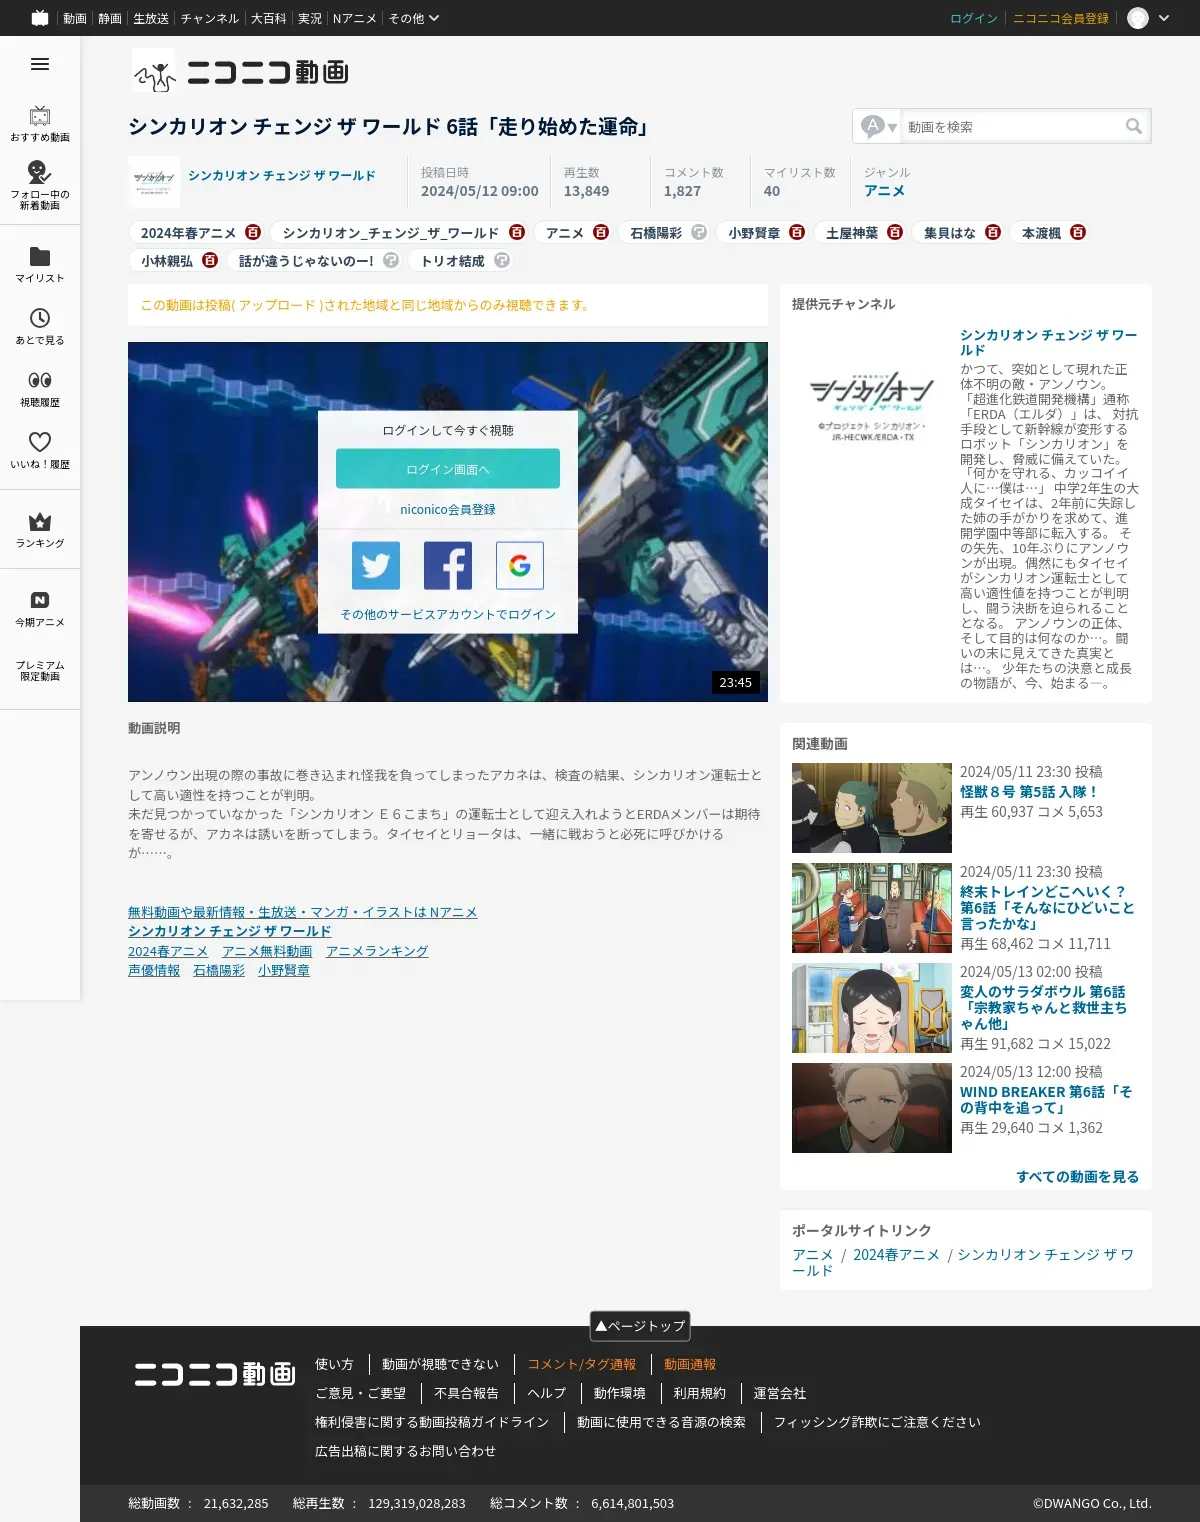1200x1522 pixels.
Task: Click 動画通報 in footer
Action: tap(690, 1364)
